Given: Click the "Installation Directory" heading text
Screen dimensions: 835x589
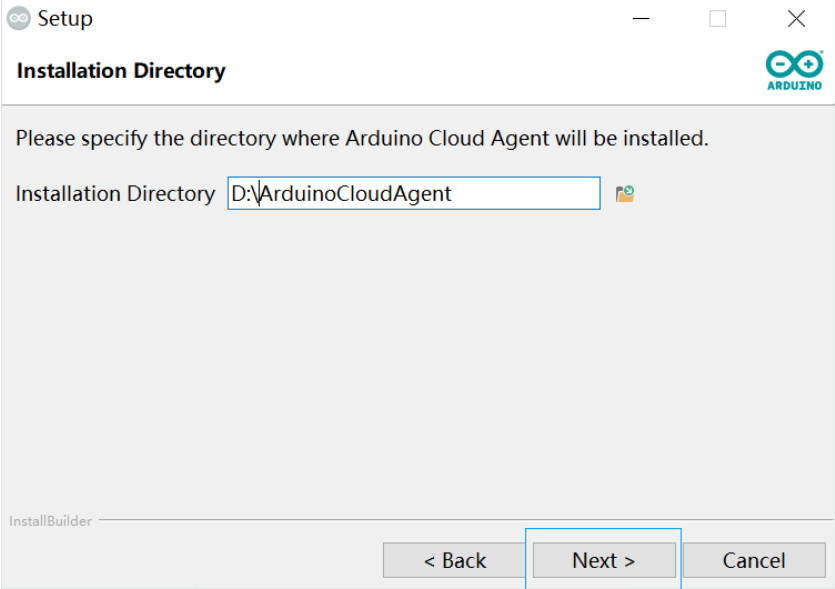Looking at the screenshot, I should tap(121, 71).
